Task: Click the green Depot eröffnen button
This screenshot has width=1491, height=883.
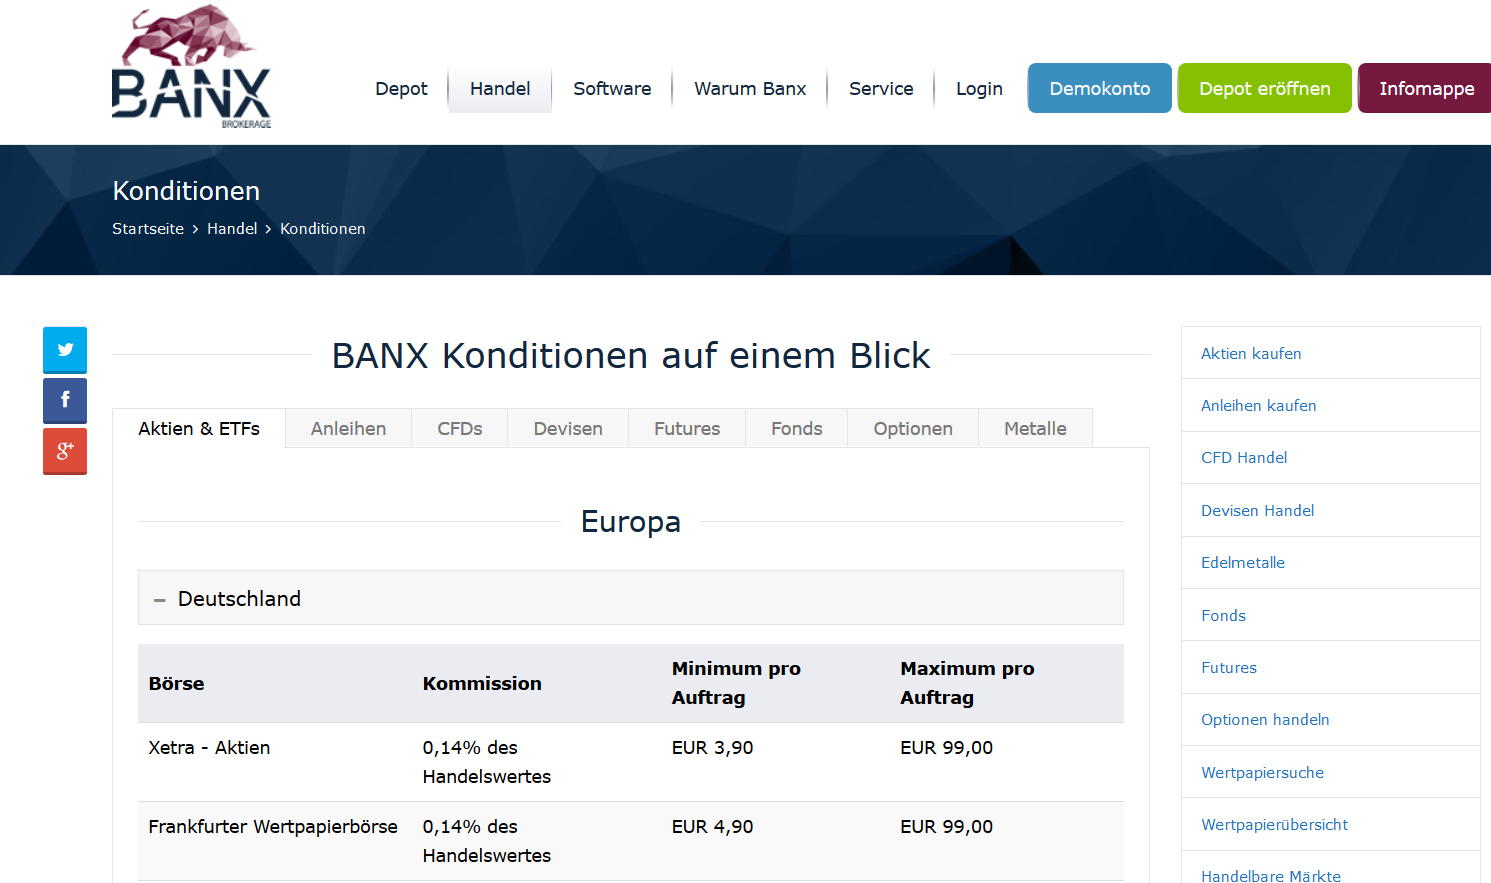Action: click(1265, 88)
